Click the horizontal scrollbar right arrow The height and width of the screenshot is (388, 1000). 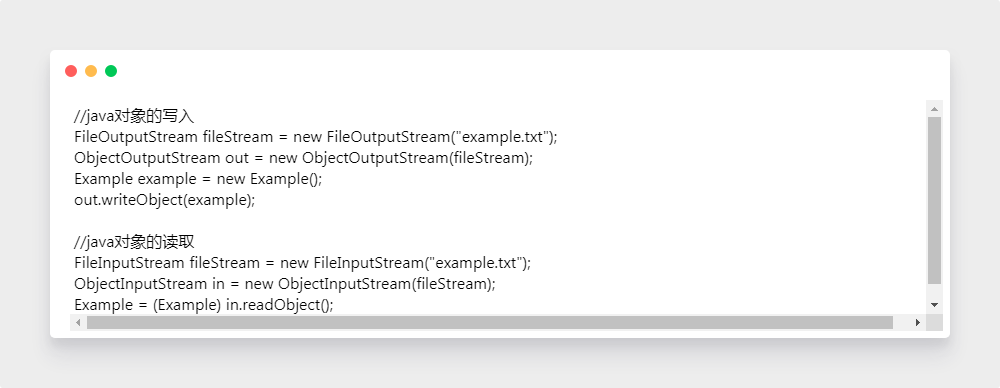[x=918, y=322]
